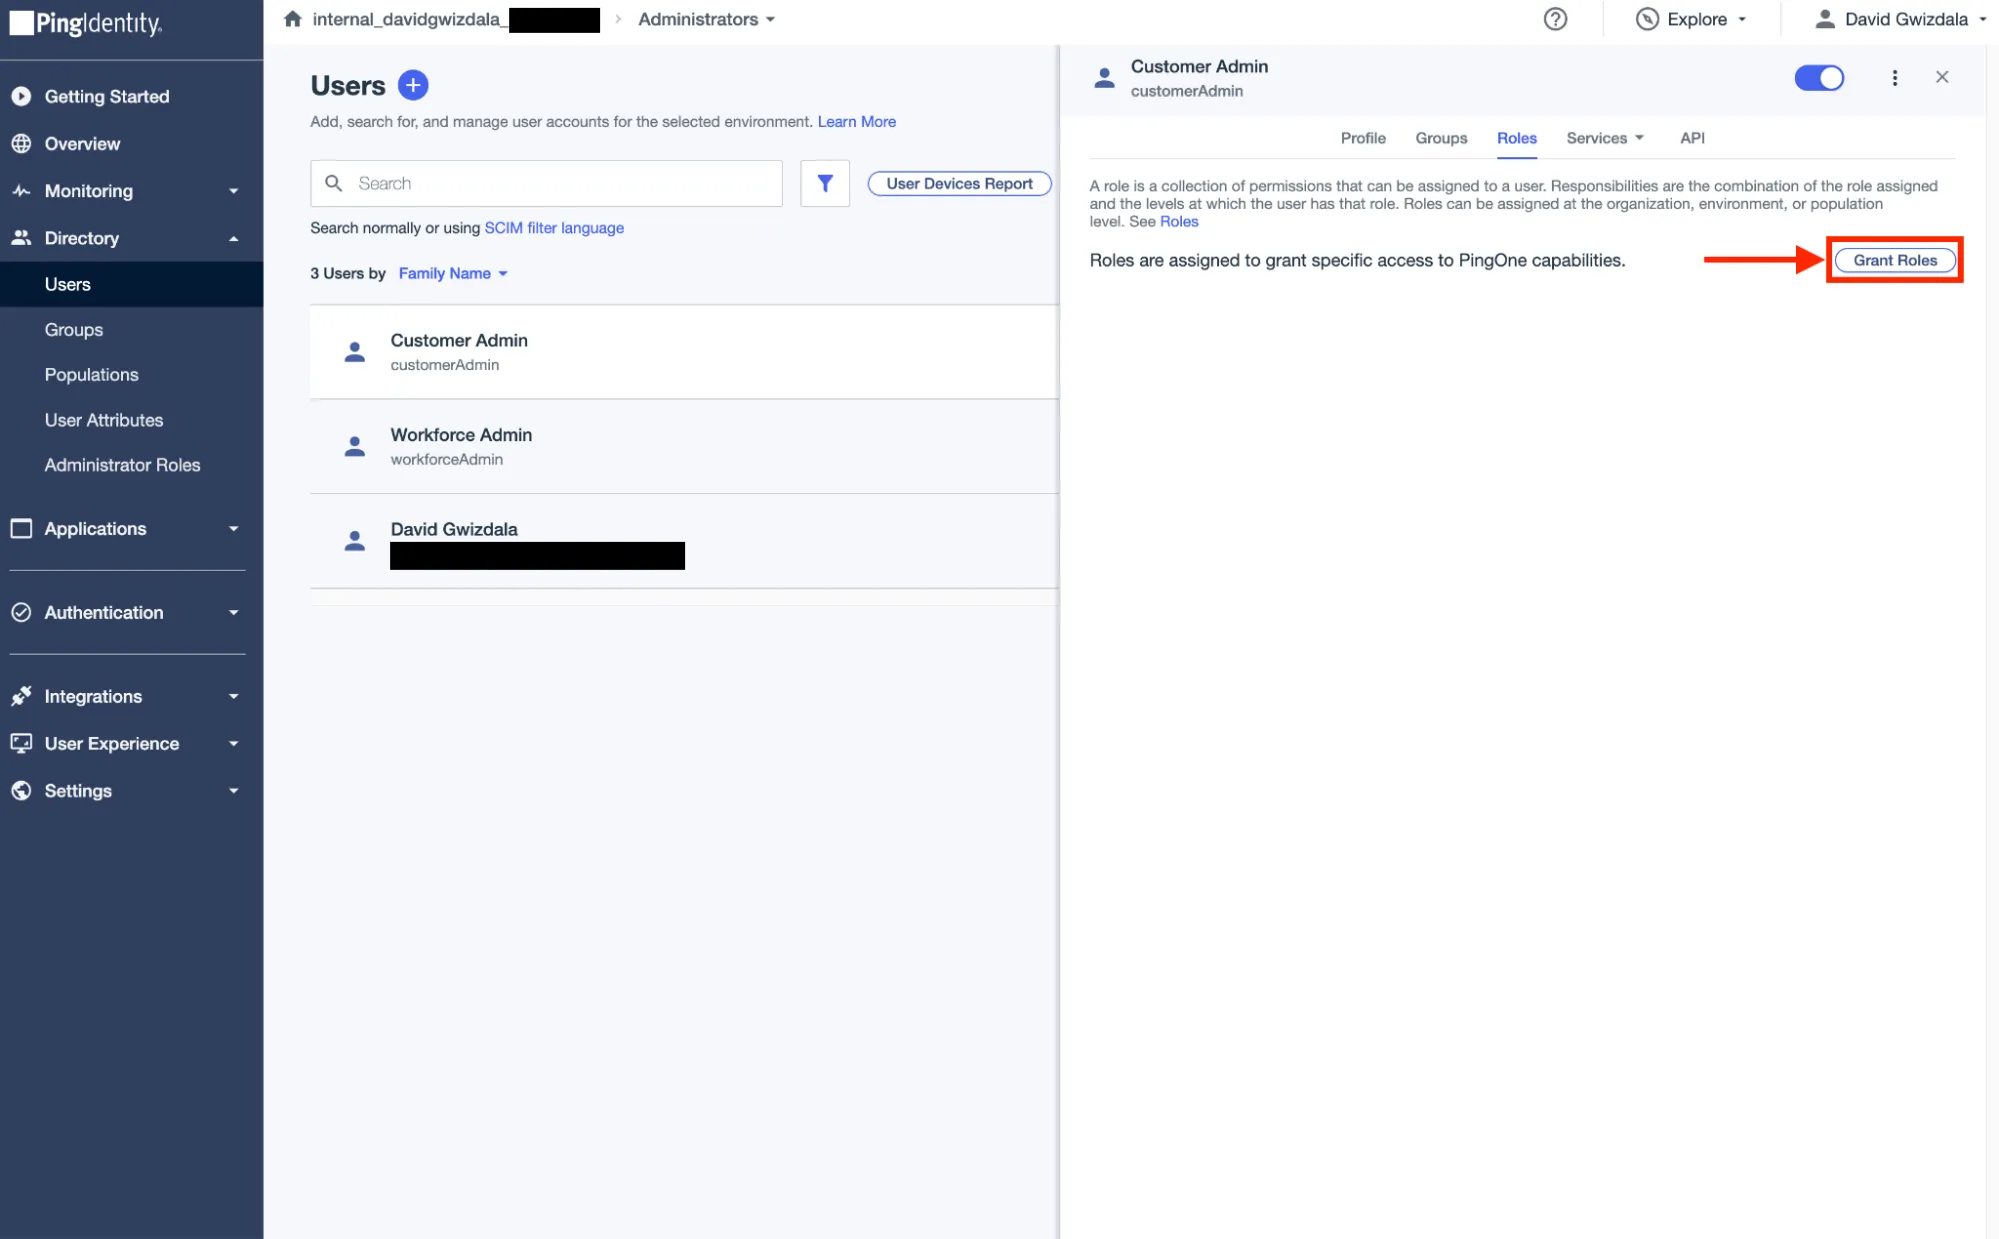Expand the Monitoring sidebar section
Image resolution: width=1999 pixels, height=1239 pixels.
click(233, 191)
